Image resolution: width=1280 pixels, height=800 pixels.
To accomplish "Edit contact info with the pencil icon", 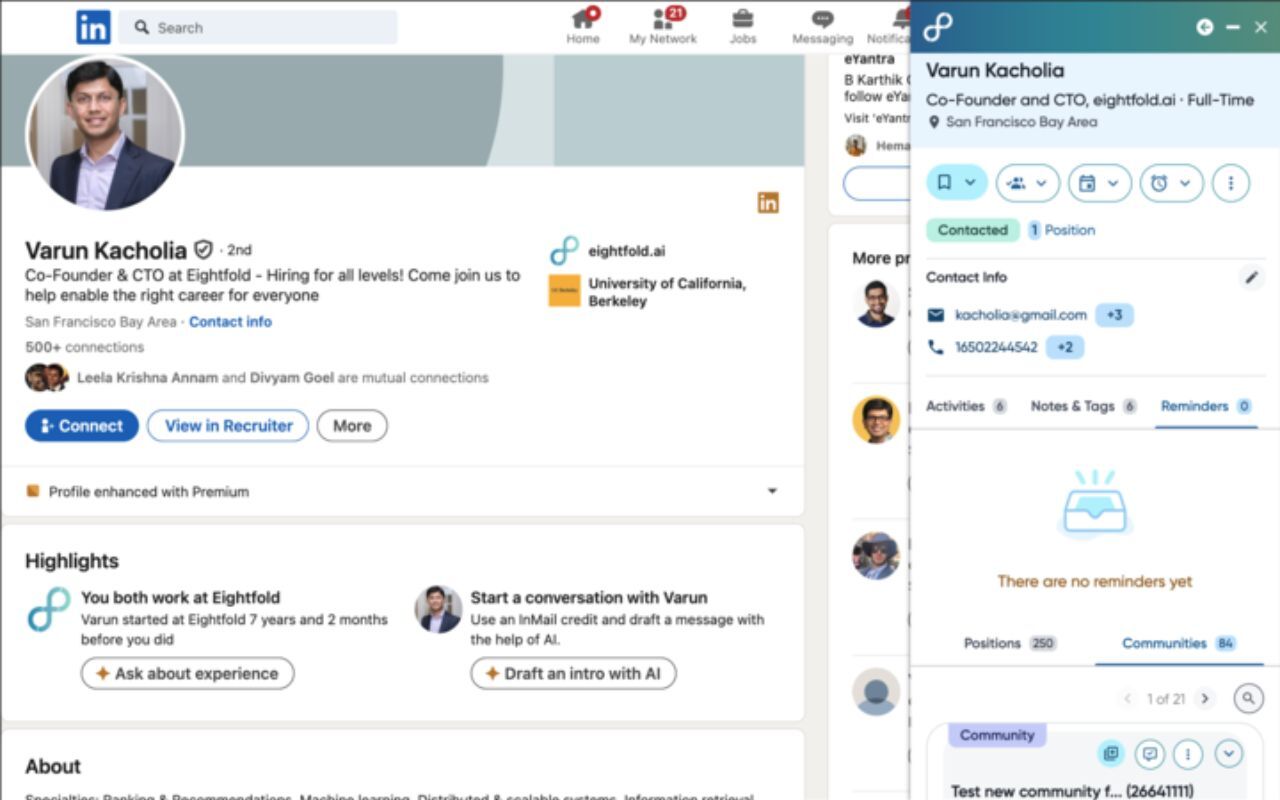I will [x=1251, y=278].
